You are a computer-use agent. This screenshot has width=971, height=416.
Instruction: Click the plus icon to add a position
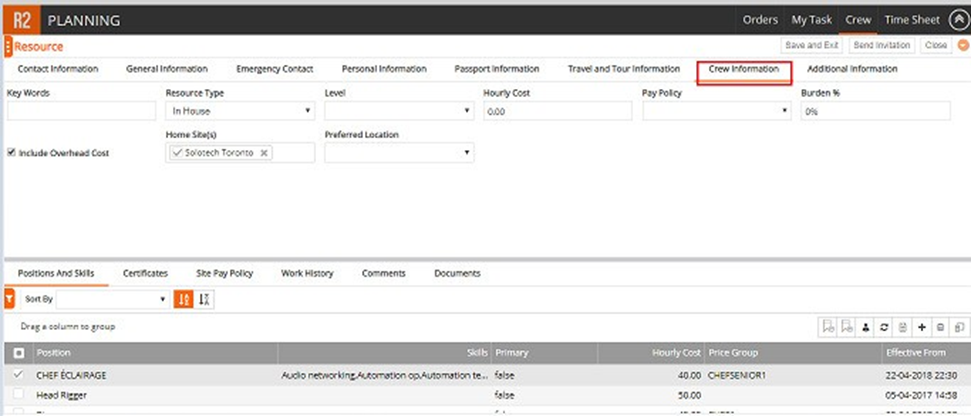click(x=921, y=327)
